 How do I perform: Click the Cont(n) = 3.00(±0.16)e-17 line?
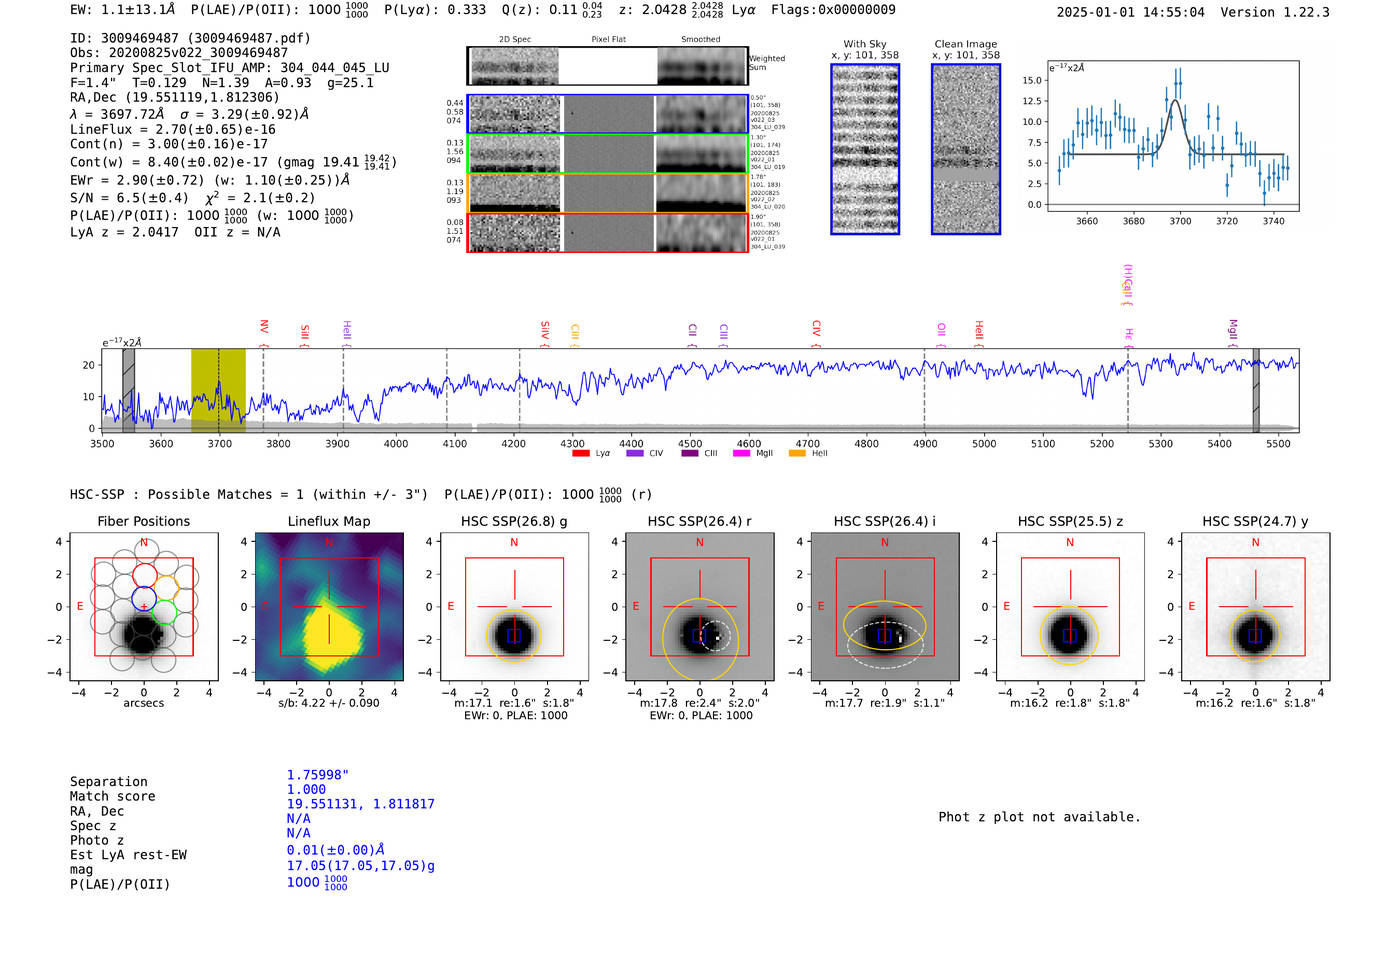pos(169,144)
